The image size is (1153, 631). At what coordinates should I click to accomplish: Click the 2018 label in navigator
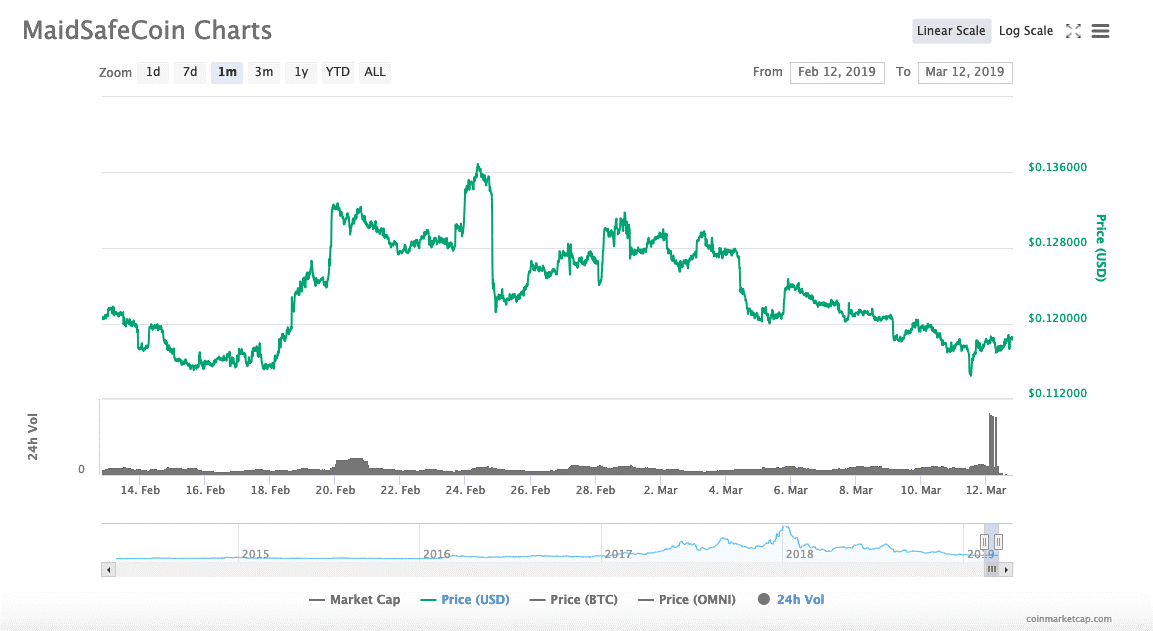(799, 554)
